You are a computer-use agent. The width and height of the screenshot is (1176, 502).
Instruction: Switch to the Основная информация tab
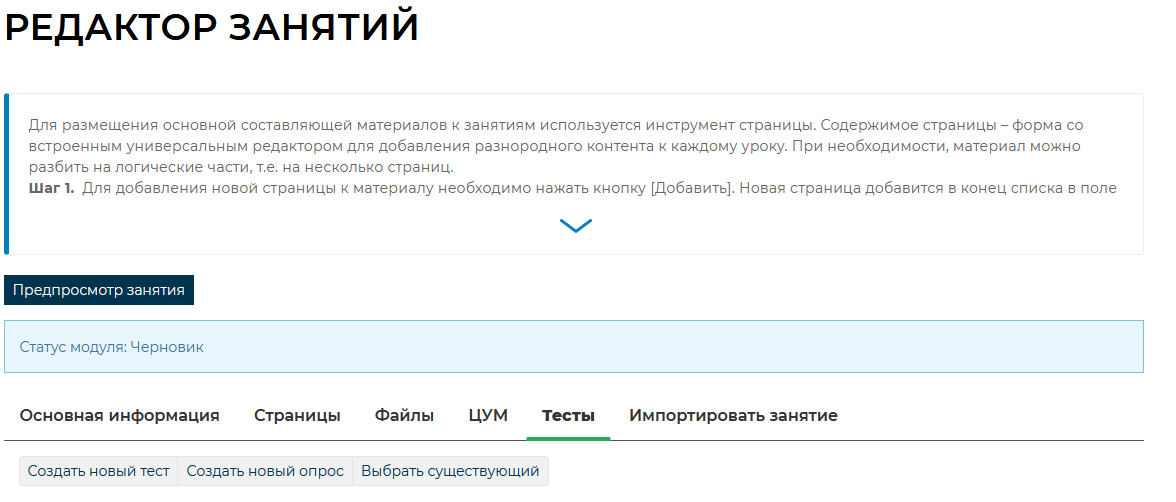tap(120, 415)
